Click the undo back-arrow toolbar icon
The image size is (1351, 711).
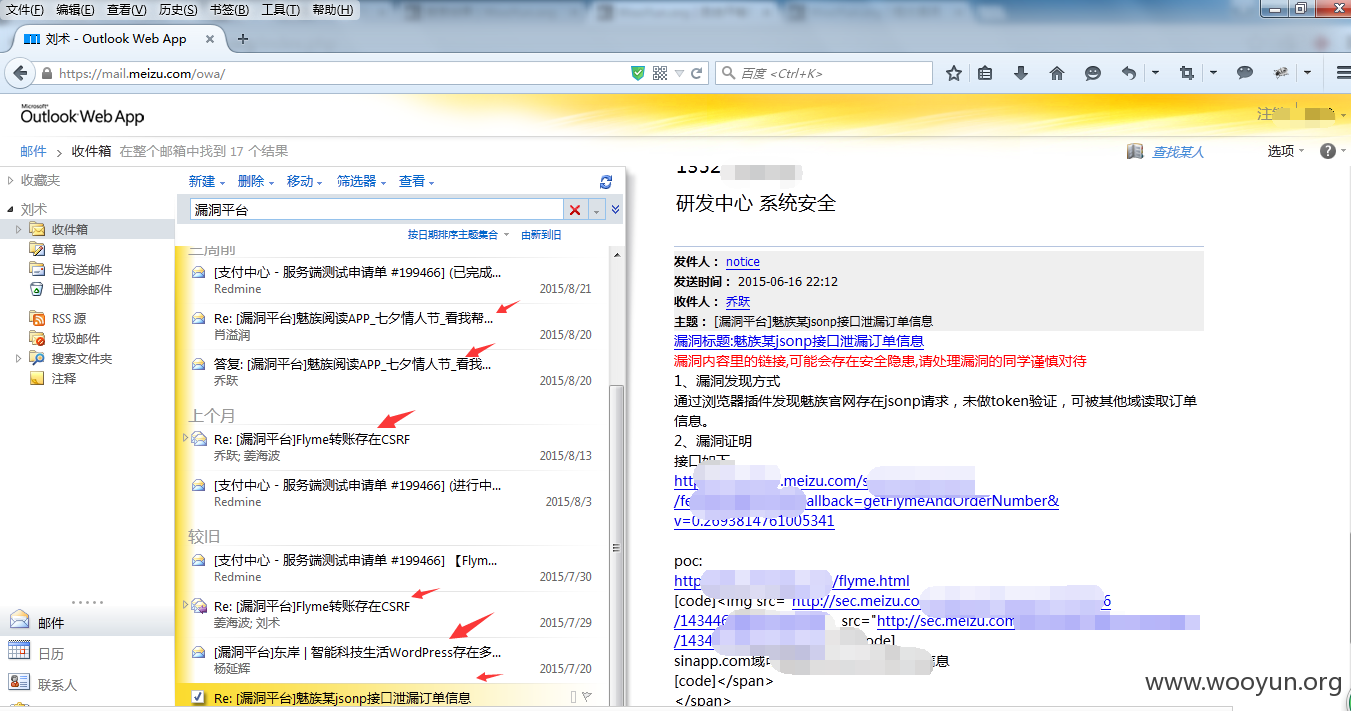click(1129, 73)
